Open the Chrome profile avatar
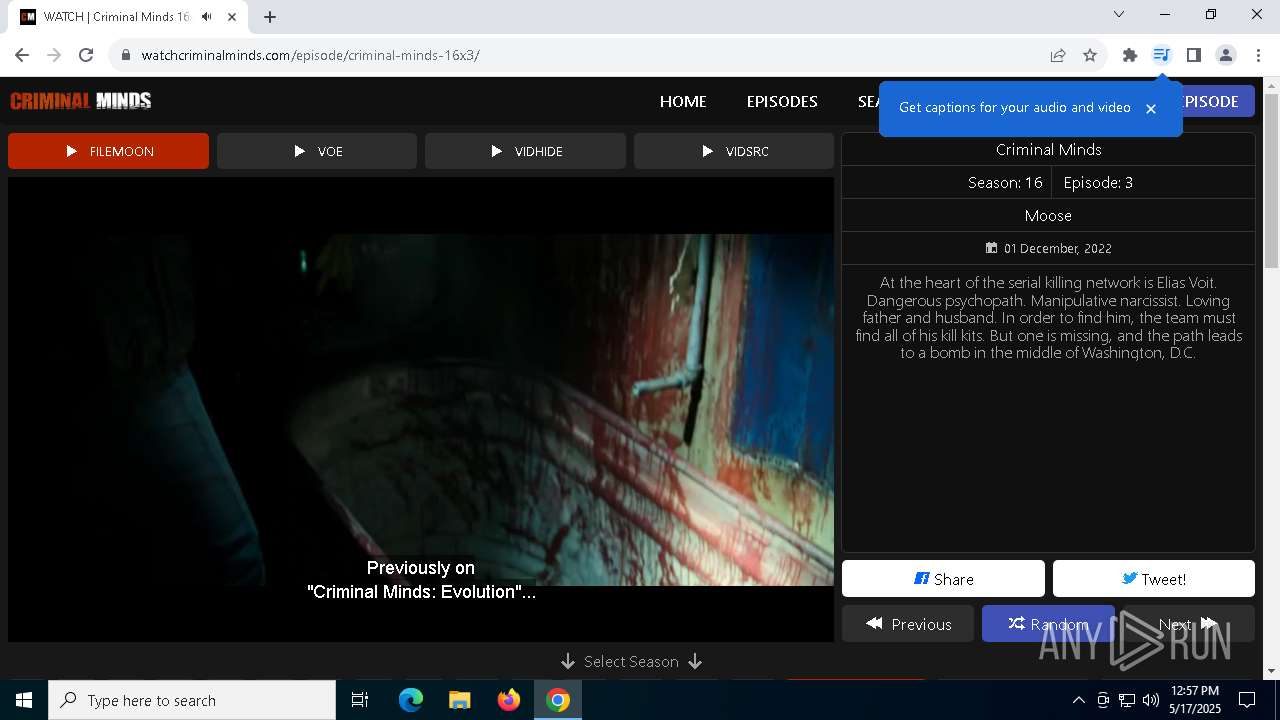This screenshot has height=720, width=1280. click(1225, 55)
